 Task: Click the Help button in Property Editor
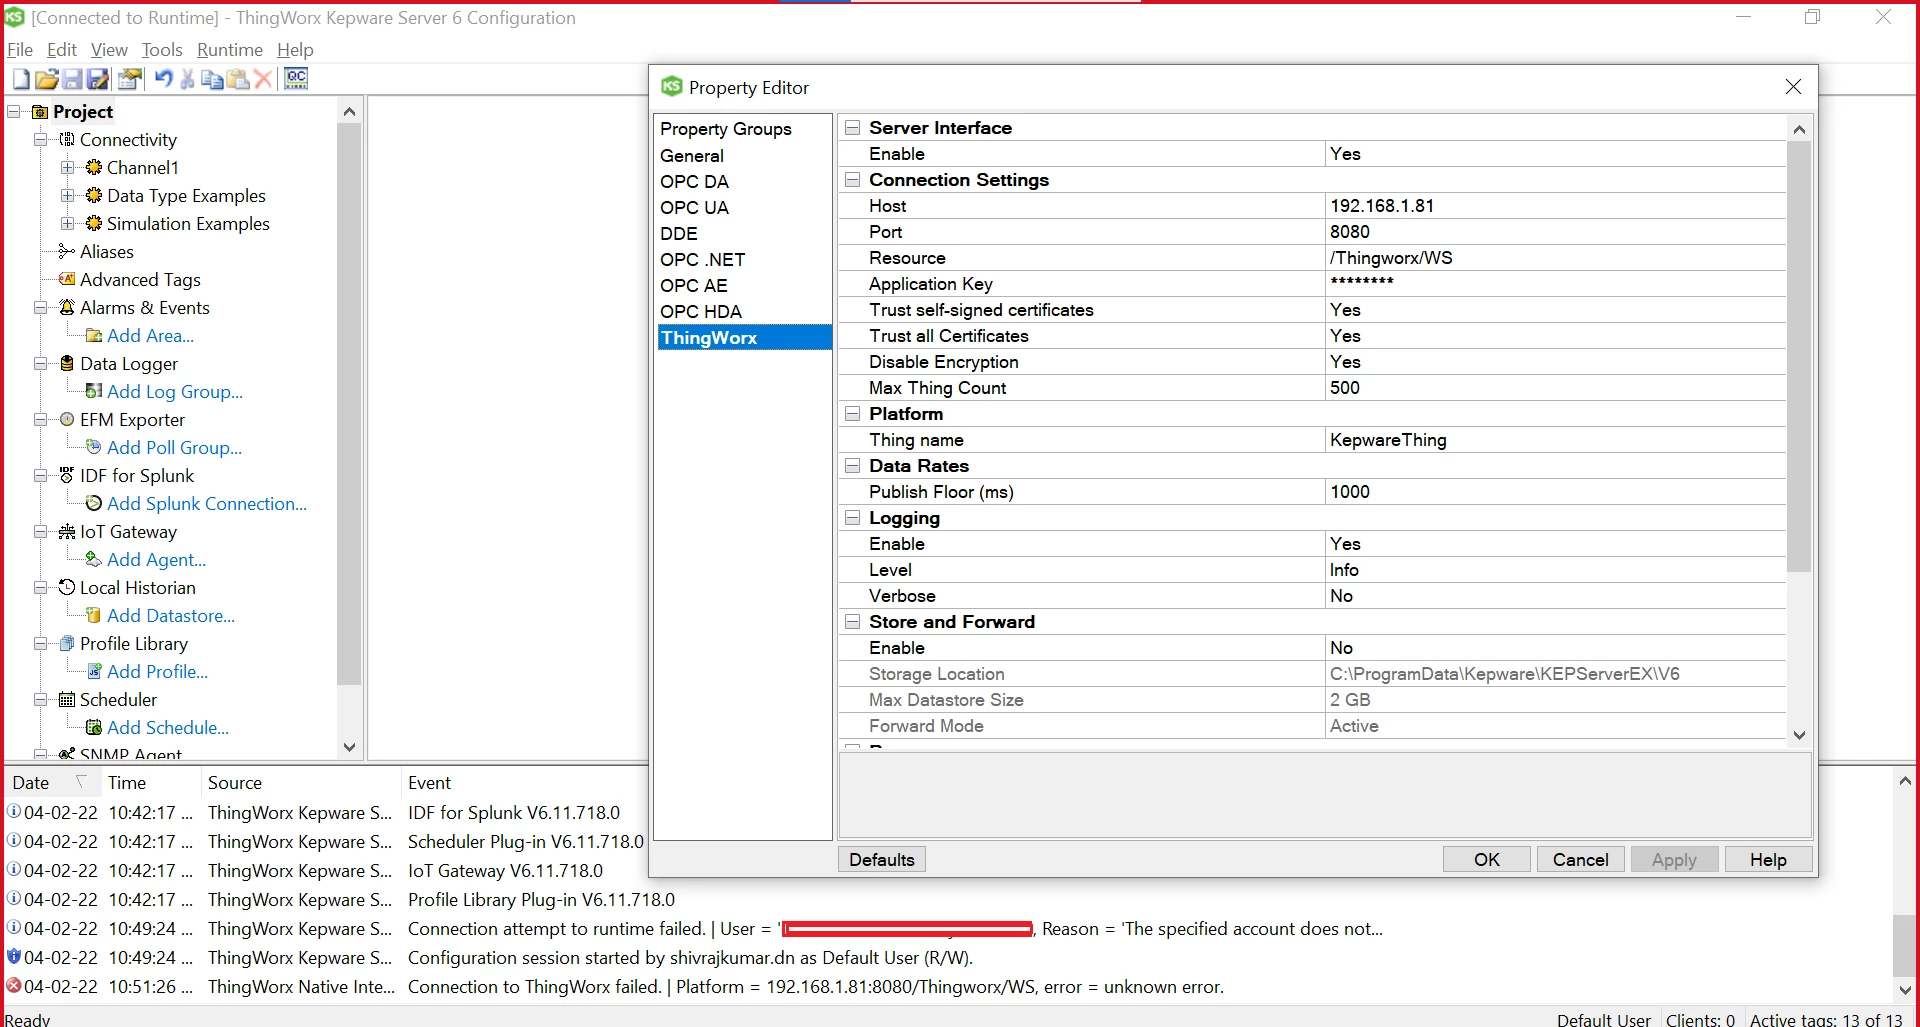[1768, 859]
